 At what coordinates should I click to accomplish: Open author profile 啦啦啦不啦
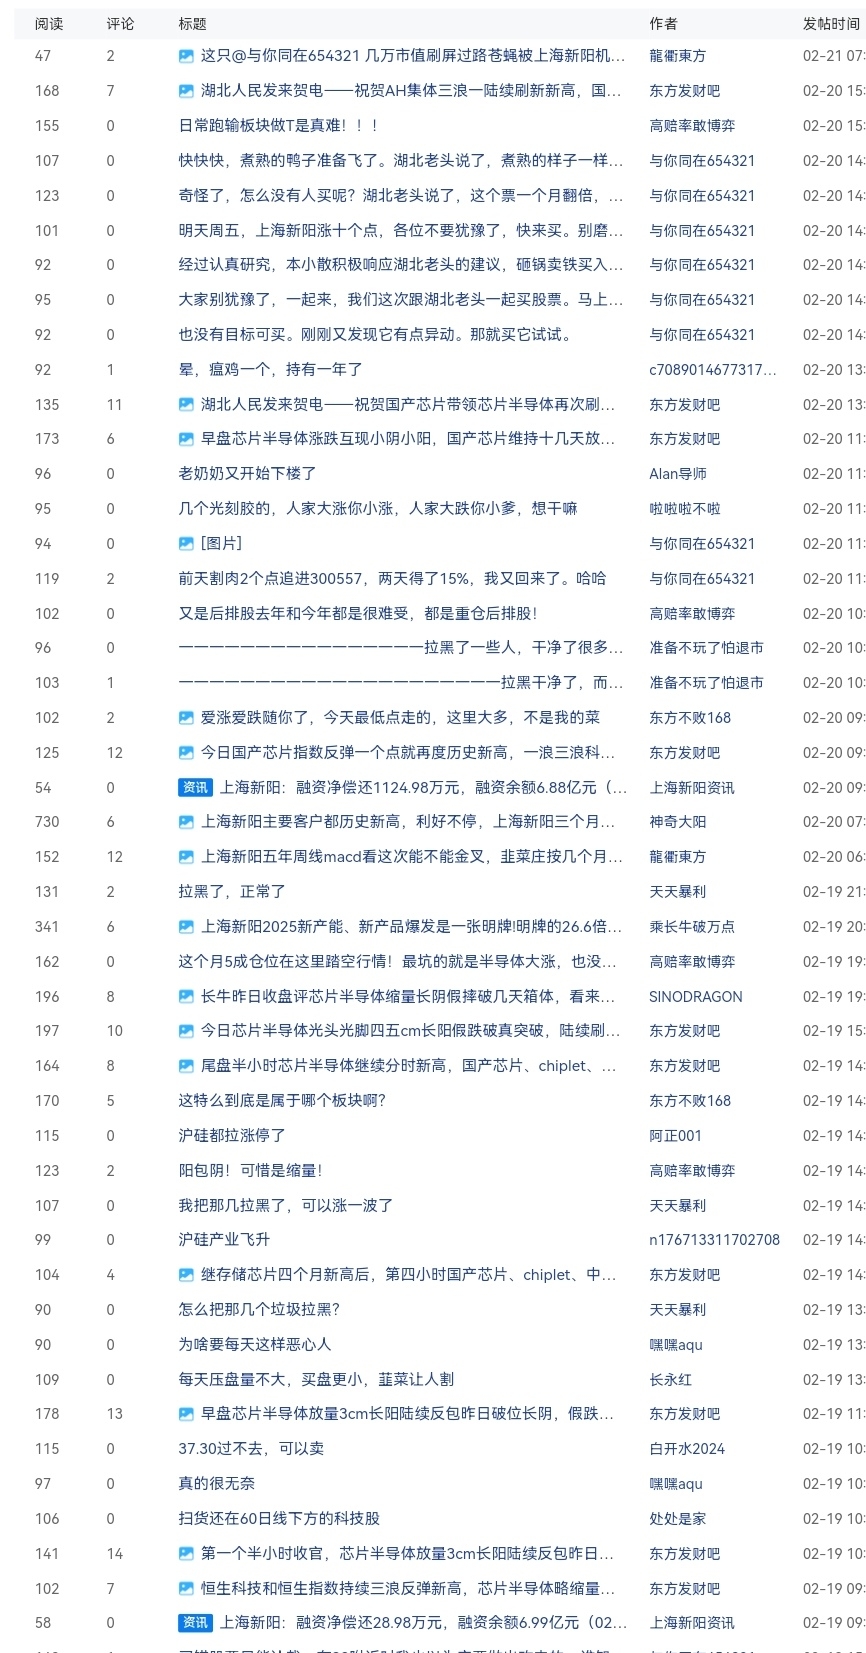point(685,509)
